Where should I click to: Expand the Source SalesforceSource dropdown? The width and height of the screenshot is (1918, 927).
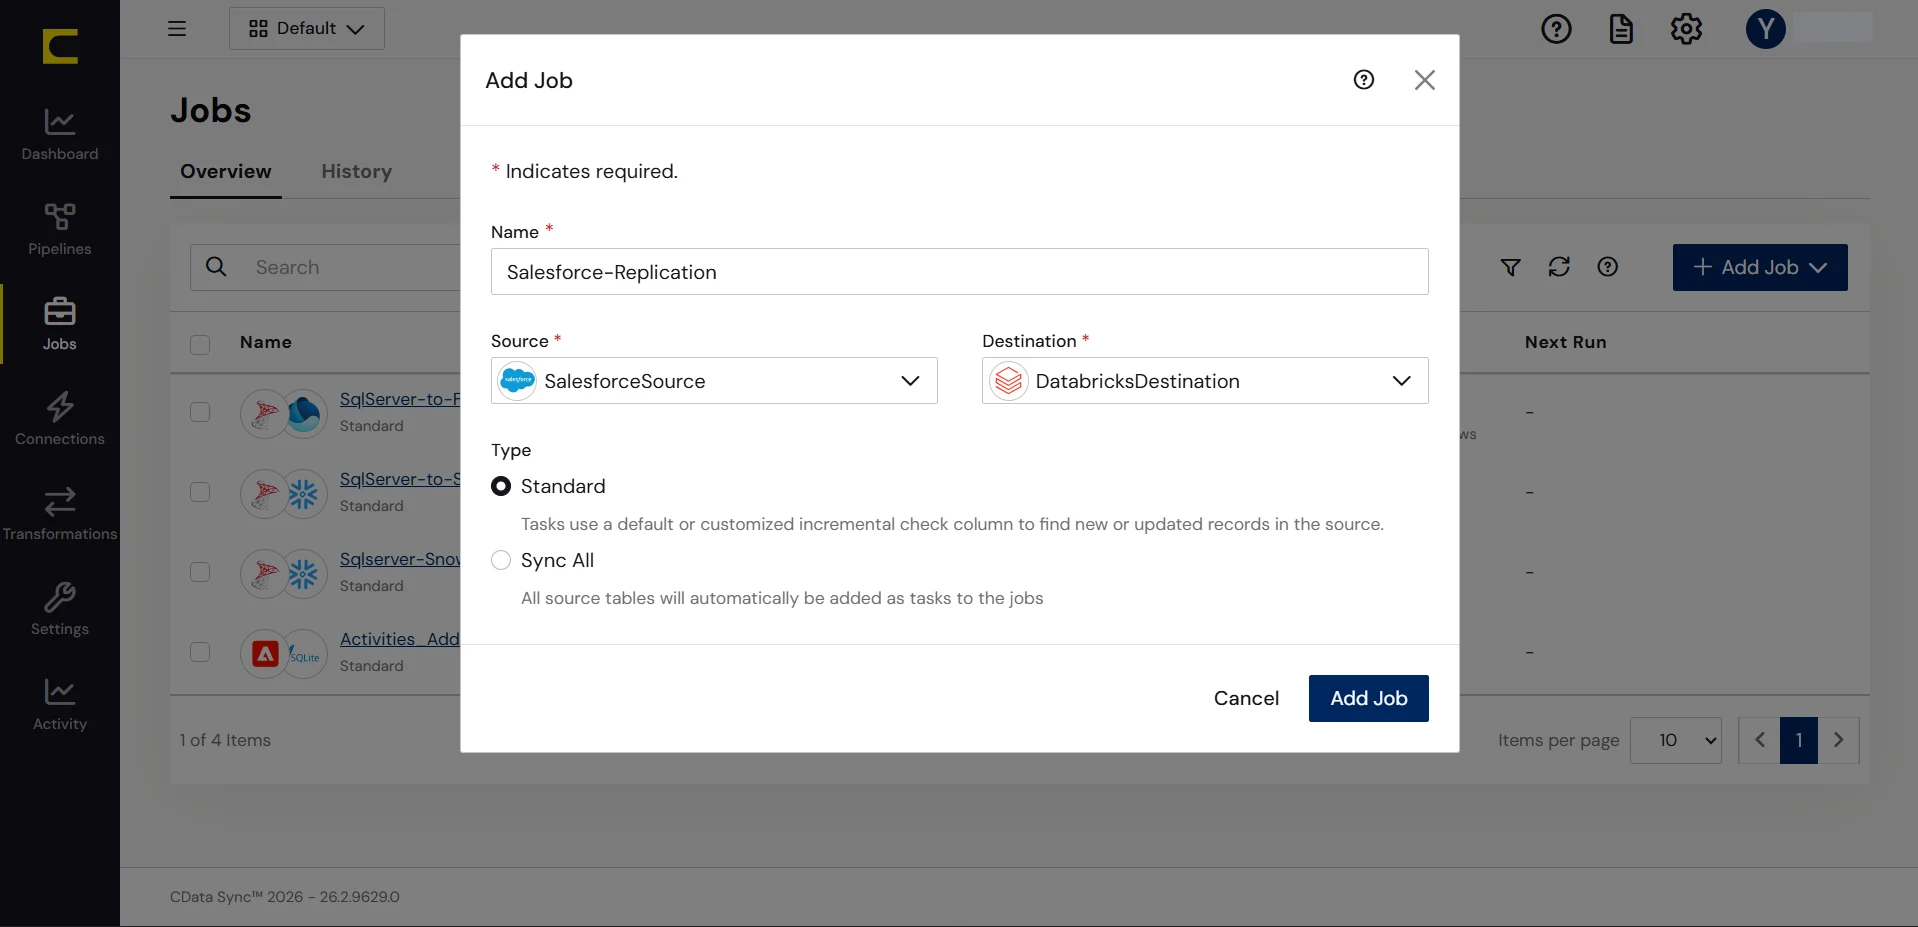(714, 381)
